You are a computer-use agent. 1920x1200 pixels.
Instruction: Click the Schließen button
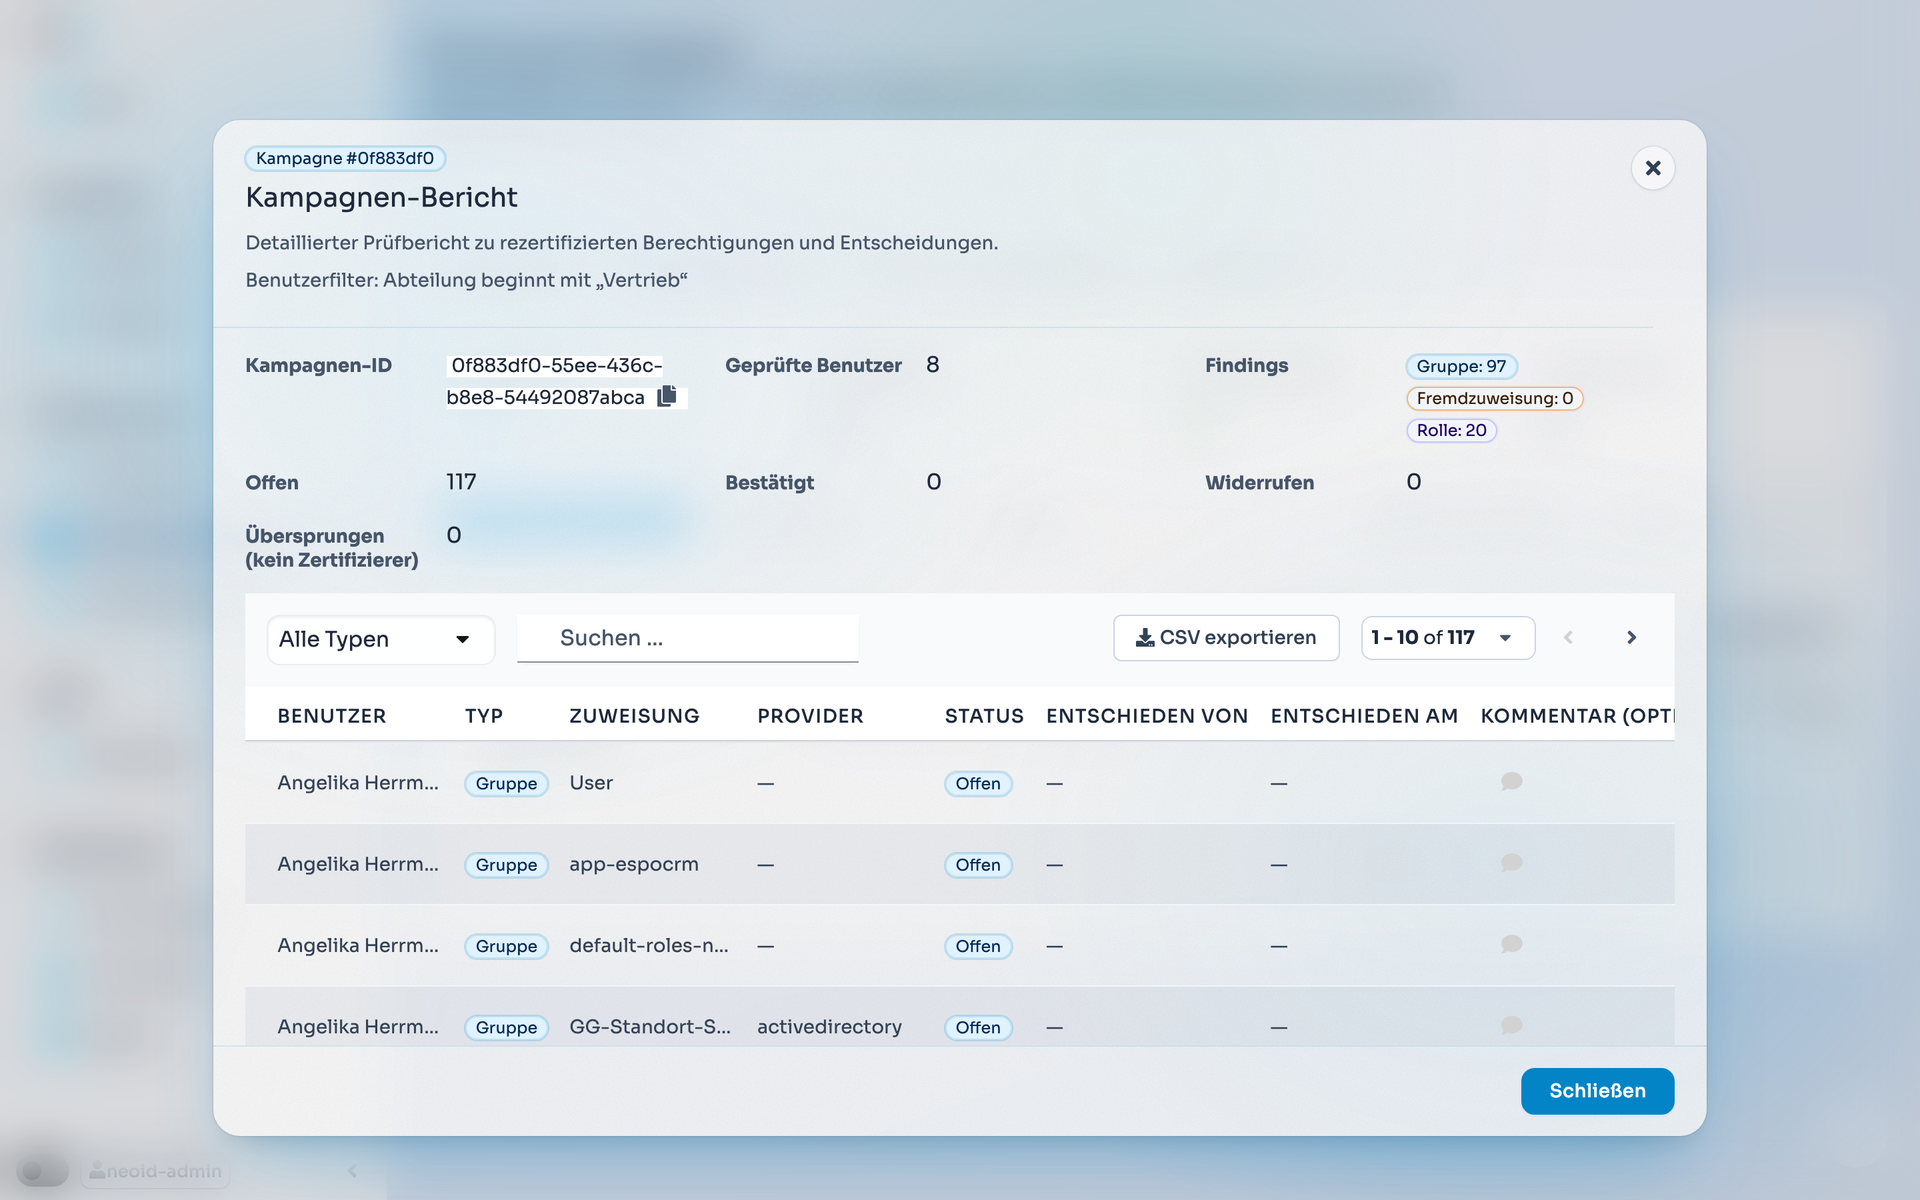tap(1597, 1091)
